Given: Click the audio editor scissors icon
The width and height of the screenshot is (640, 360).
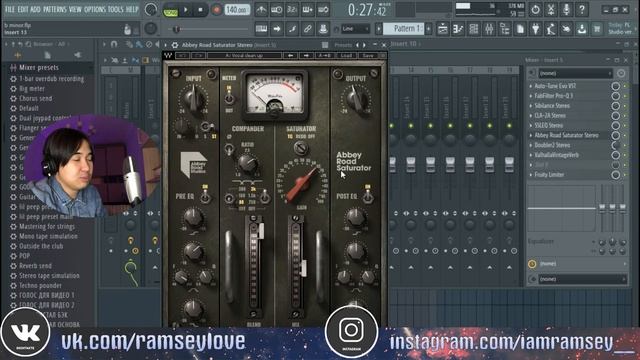Looking at the screenshot, I should pos(551,10).
